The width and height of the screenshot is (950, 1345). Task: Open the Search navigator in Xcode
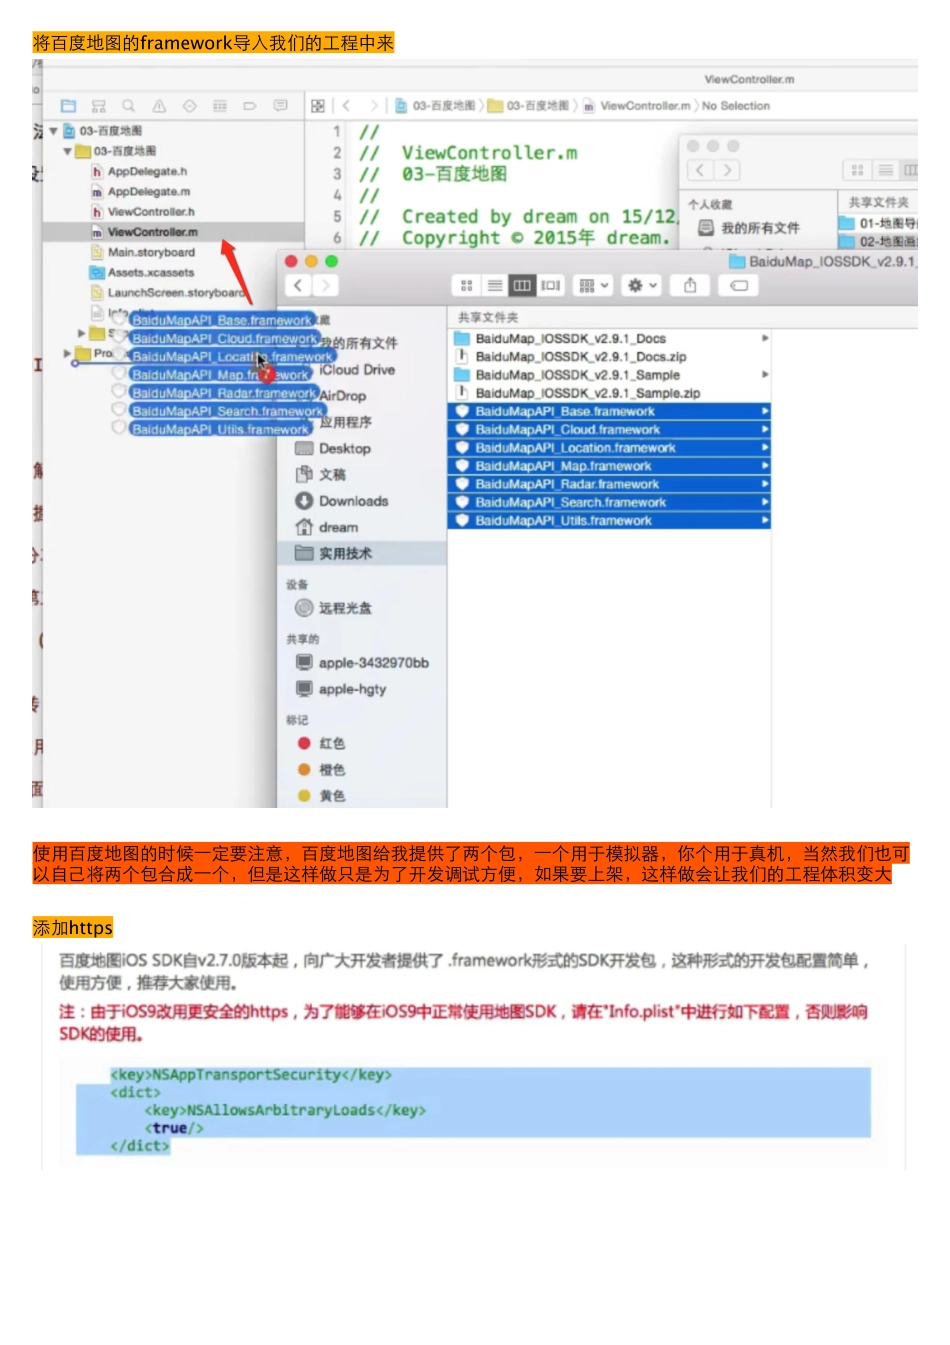(x=128, y=106)
